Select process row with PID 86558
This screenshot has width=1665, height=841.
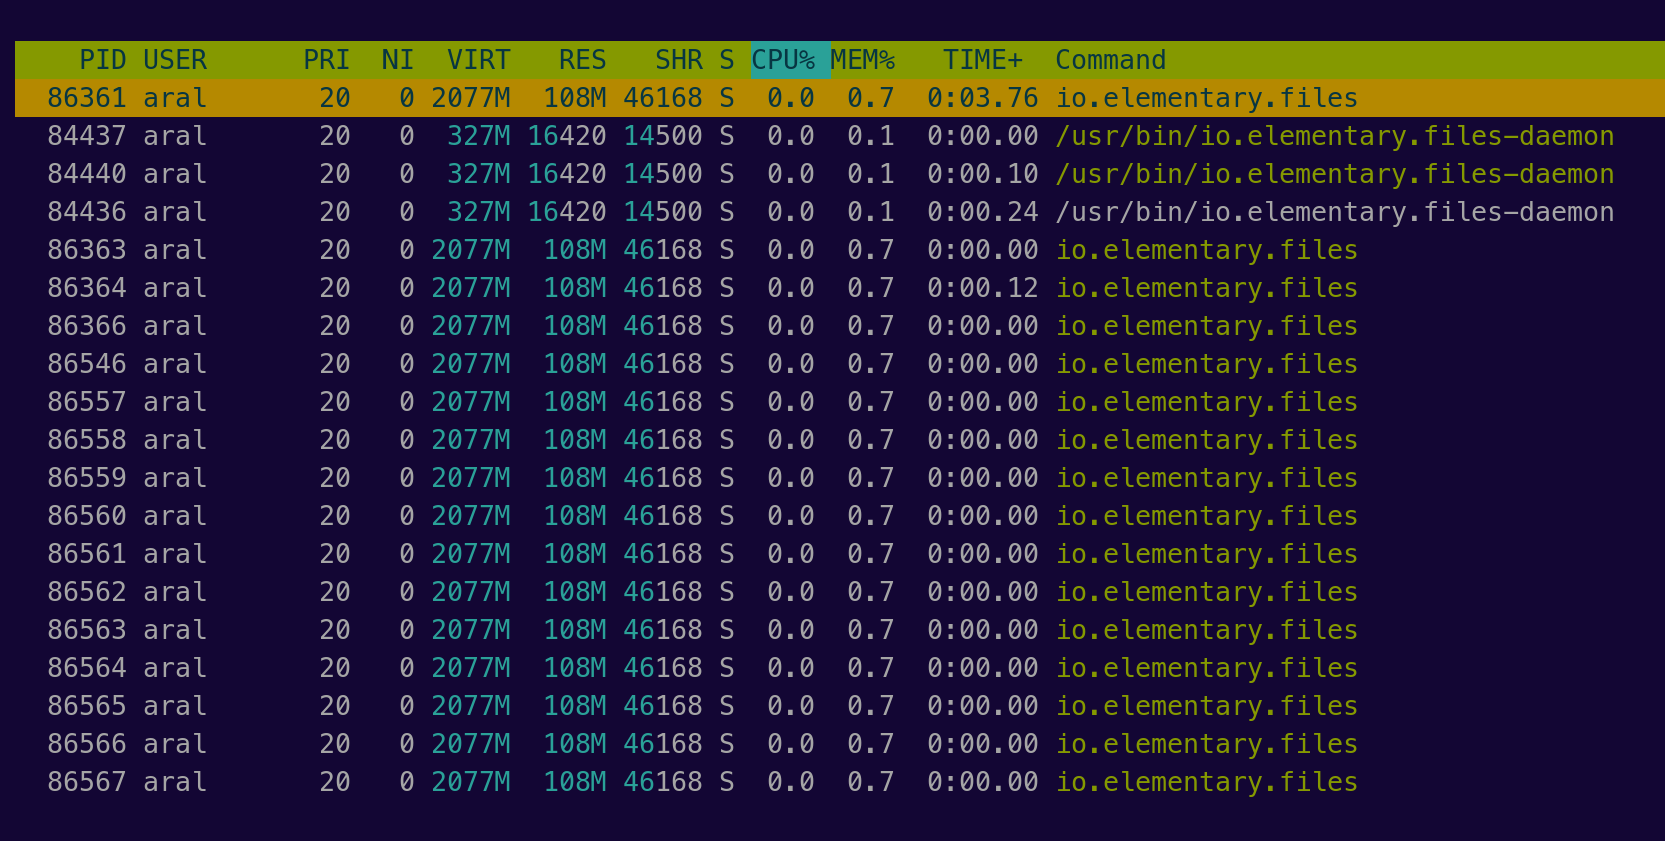[840, 440]
